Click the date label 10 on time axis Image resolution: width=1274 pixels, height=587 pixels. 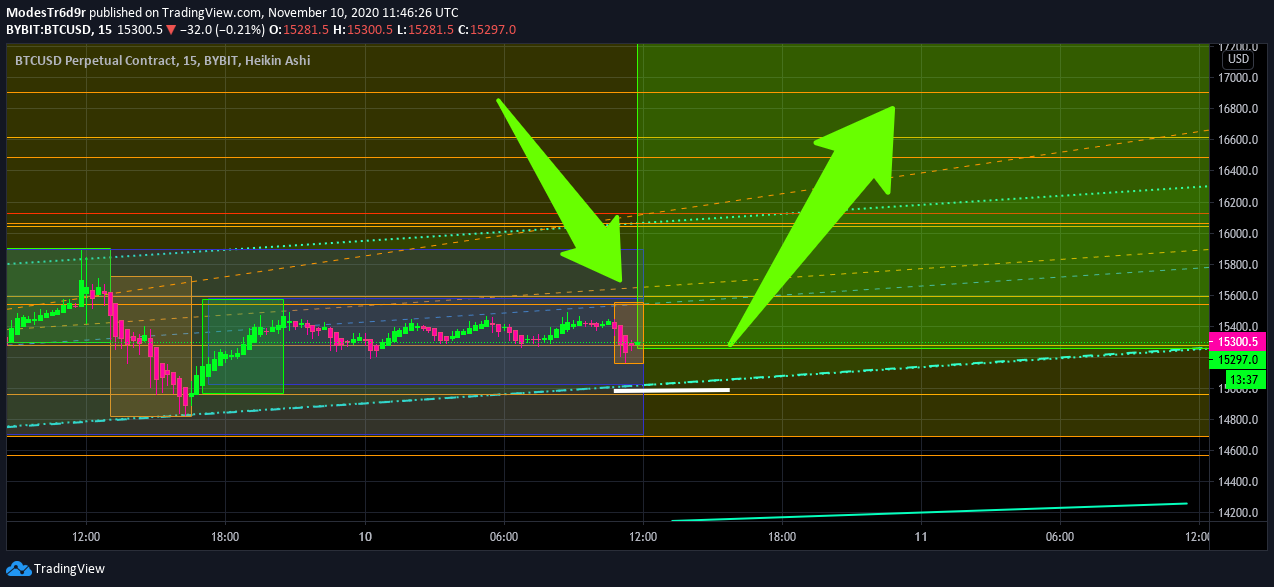click(x=365, y=537)
